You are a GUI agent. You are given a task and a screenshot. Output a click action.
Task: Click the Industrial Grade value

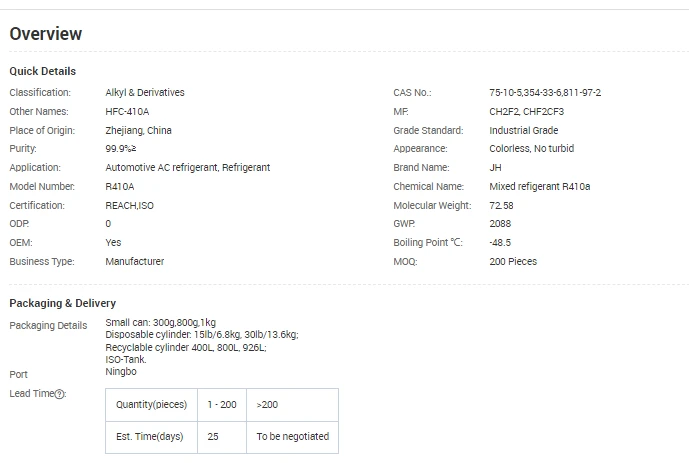[523, 130]
